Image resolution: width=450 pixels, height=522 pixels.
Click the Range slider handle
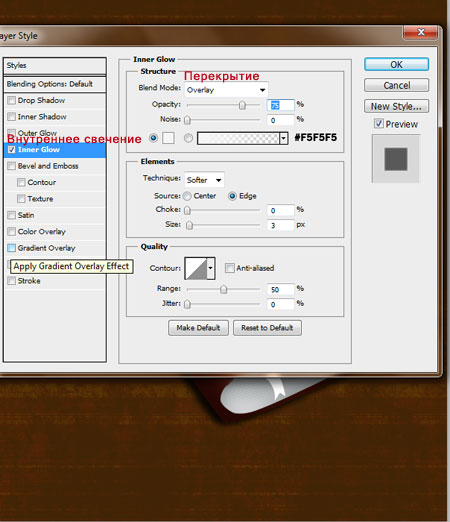[x=224, y=289]
